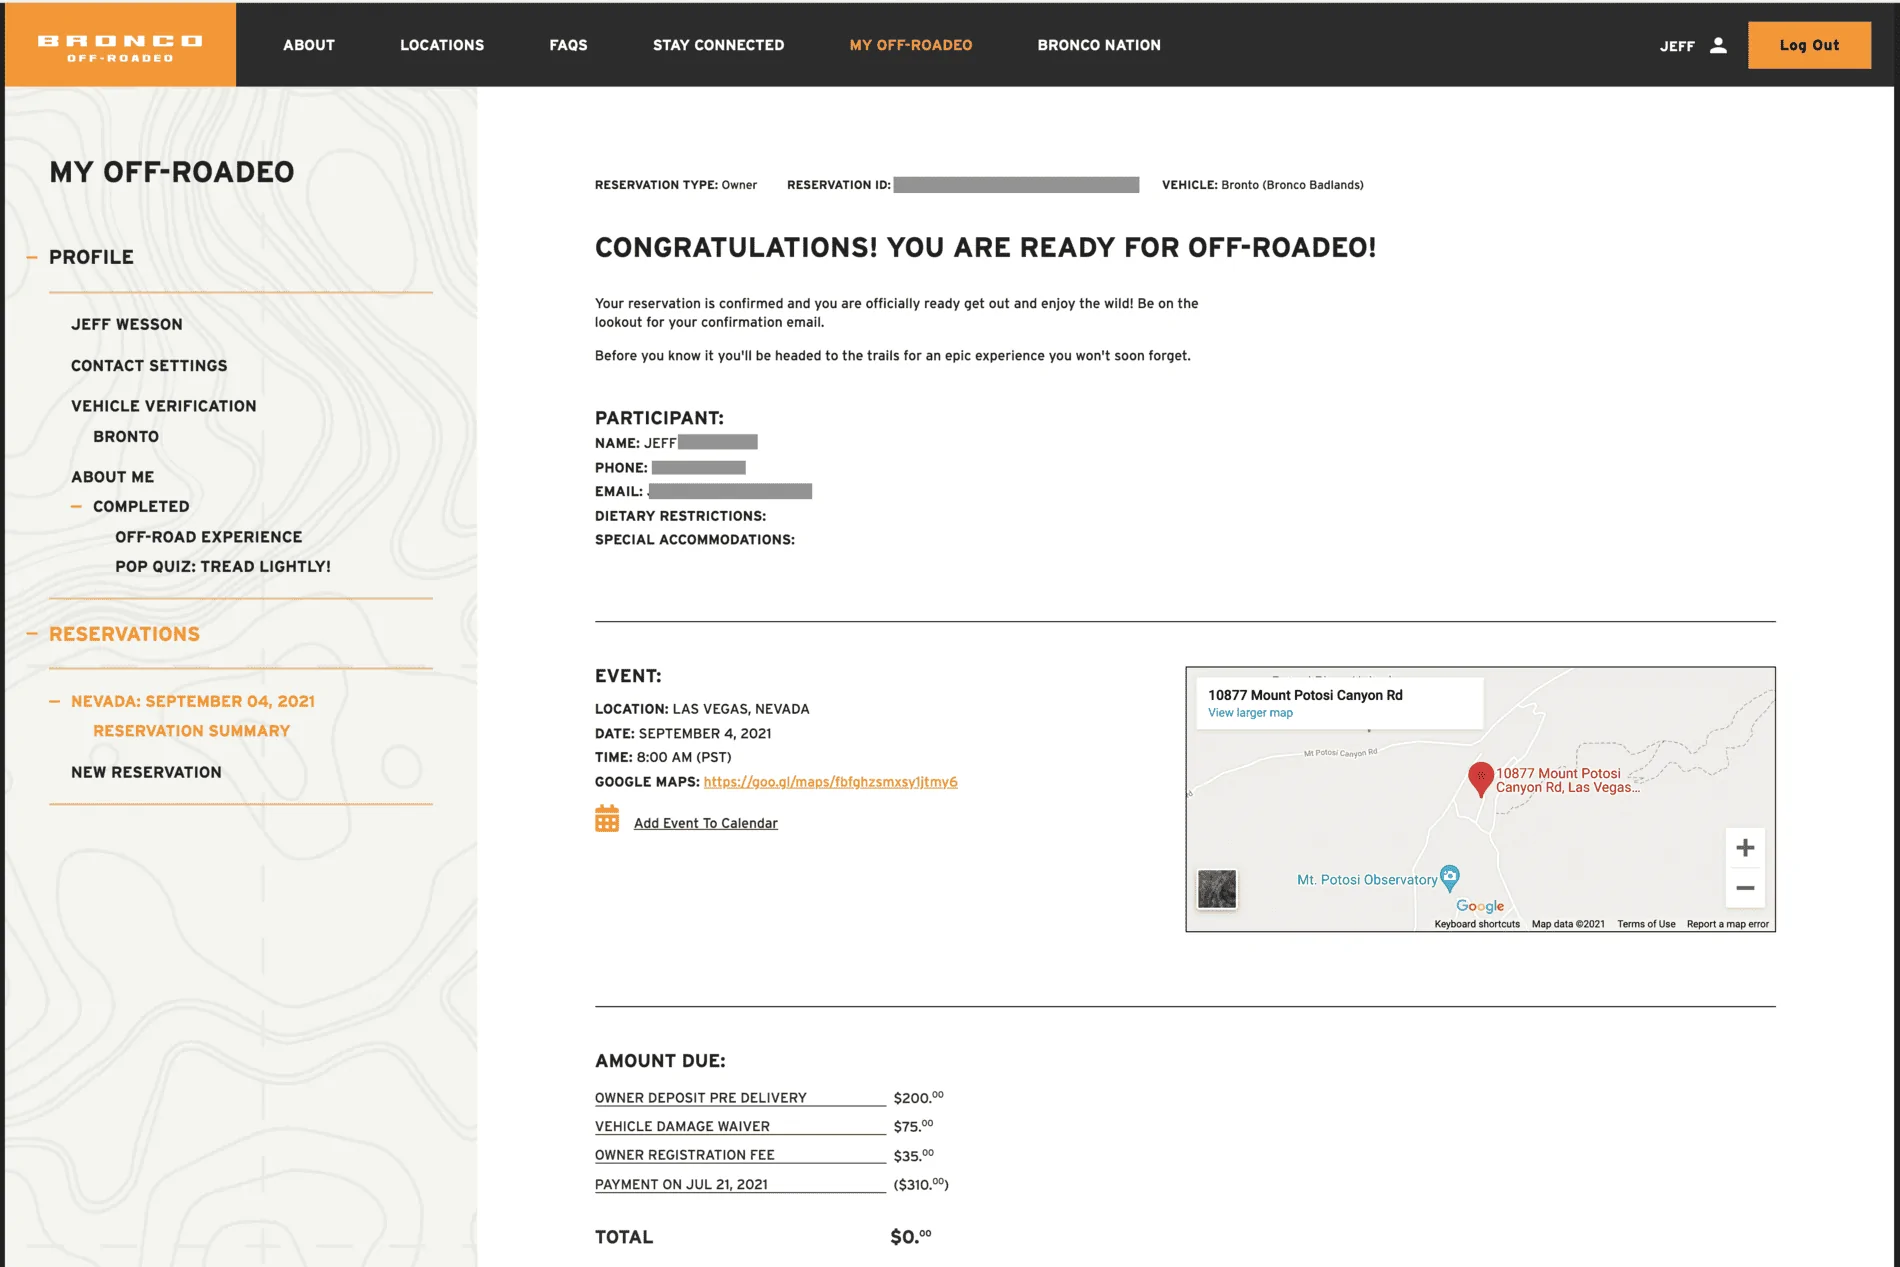Image resolution: width=1900 pixels, height=1267 pixels.
Task: Open STAY CONNECTED page
Action: pyautogui.click(x=718, y=45)
